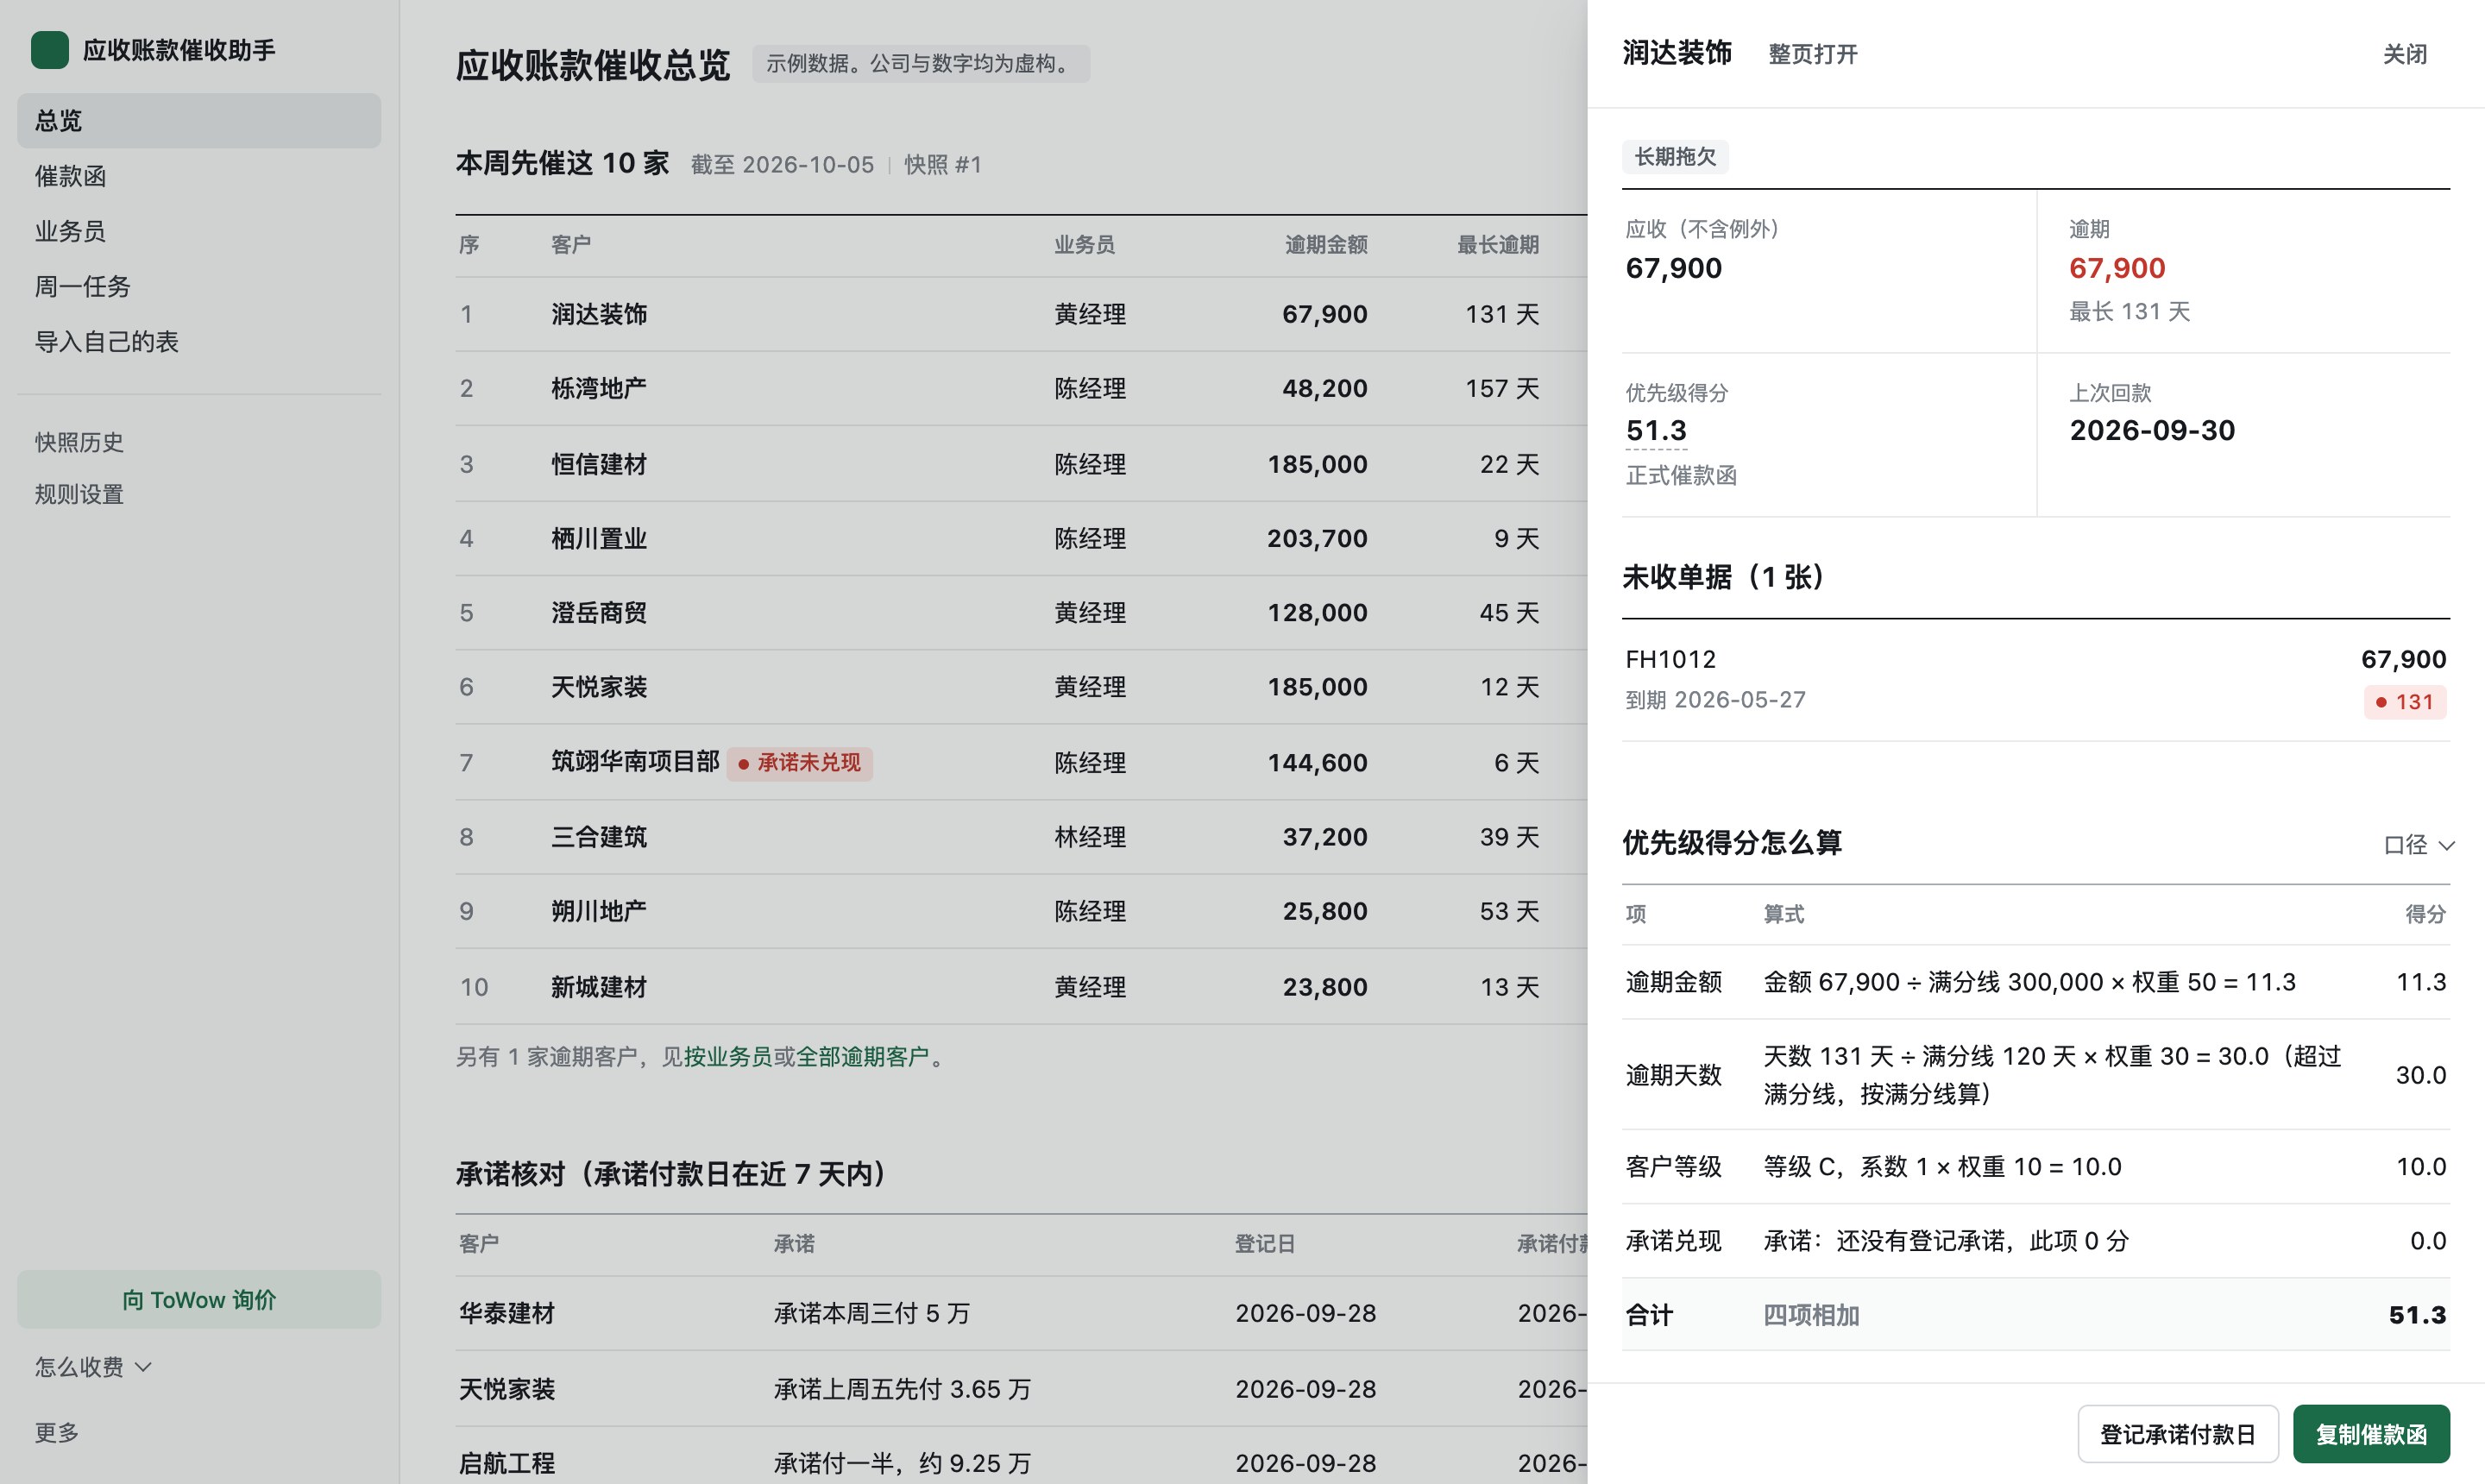
Task: Close the 润达装饰 panel via 关闭
Action: point(2404,54)
